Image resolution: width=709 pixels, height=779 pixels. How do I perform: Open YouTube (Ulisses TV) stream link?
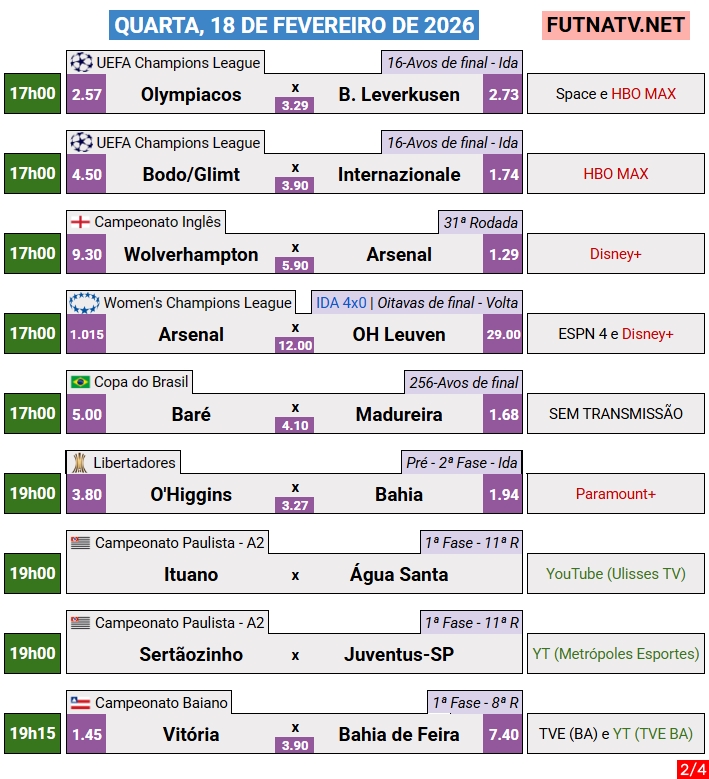coord(615,574)
